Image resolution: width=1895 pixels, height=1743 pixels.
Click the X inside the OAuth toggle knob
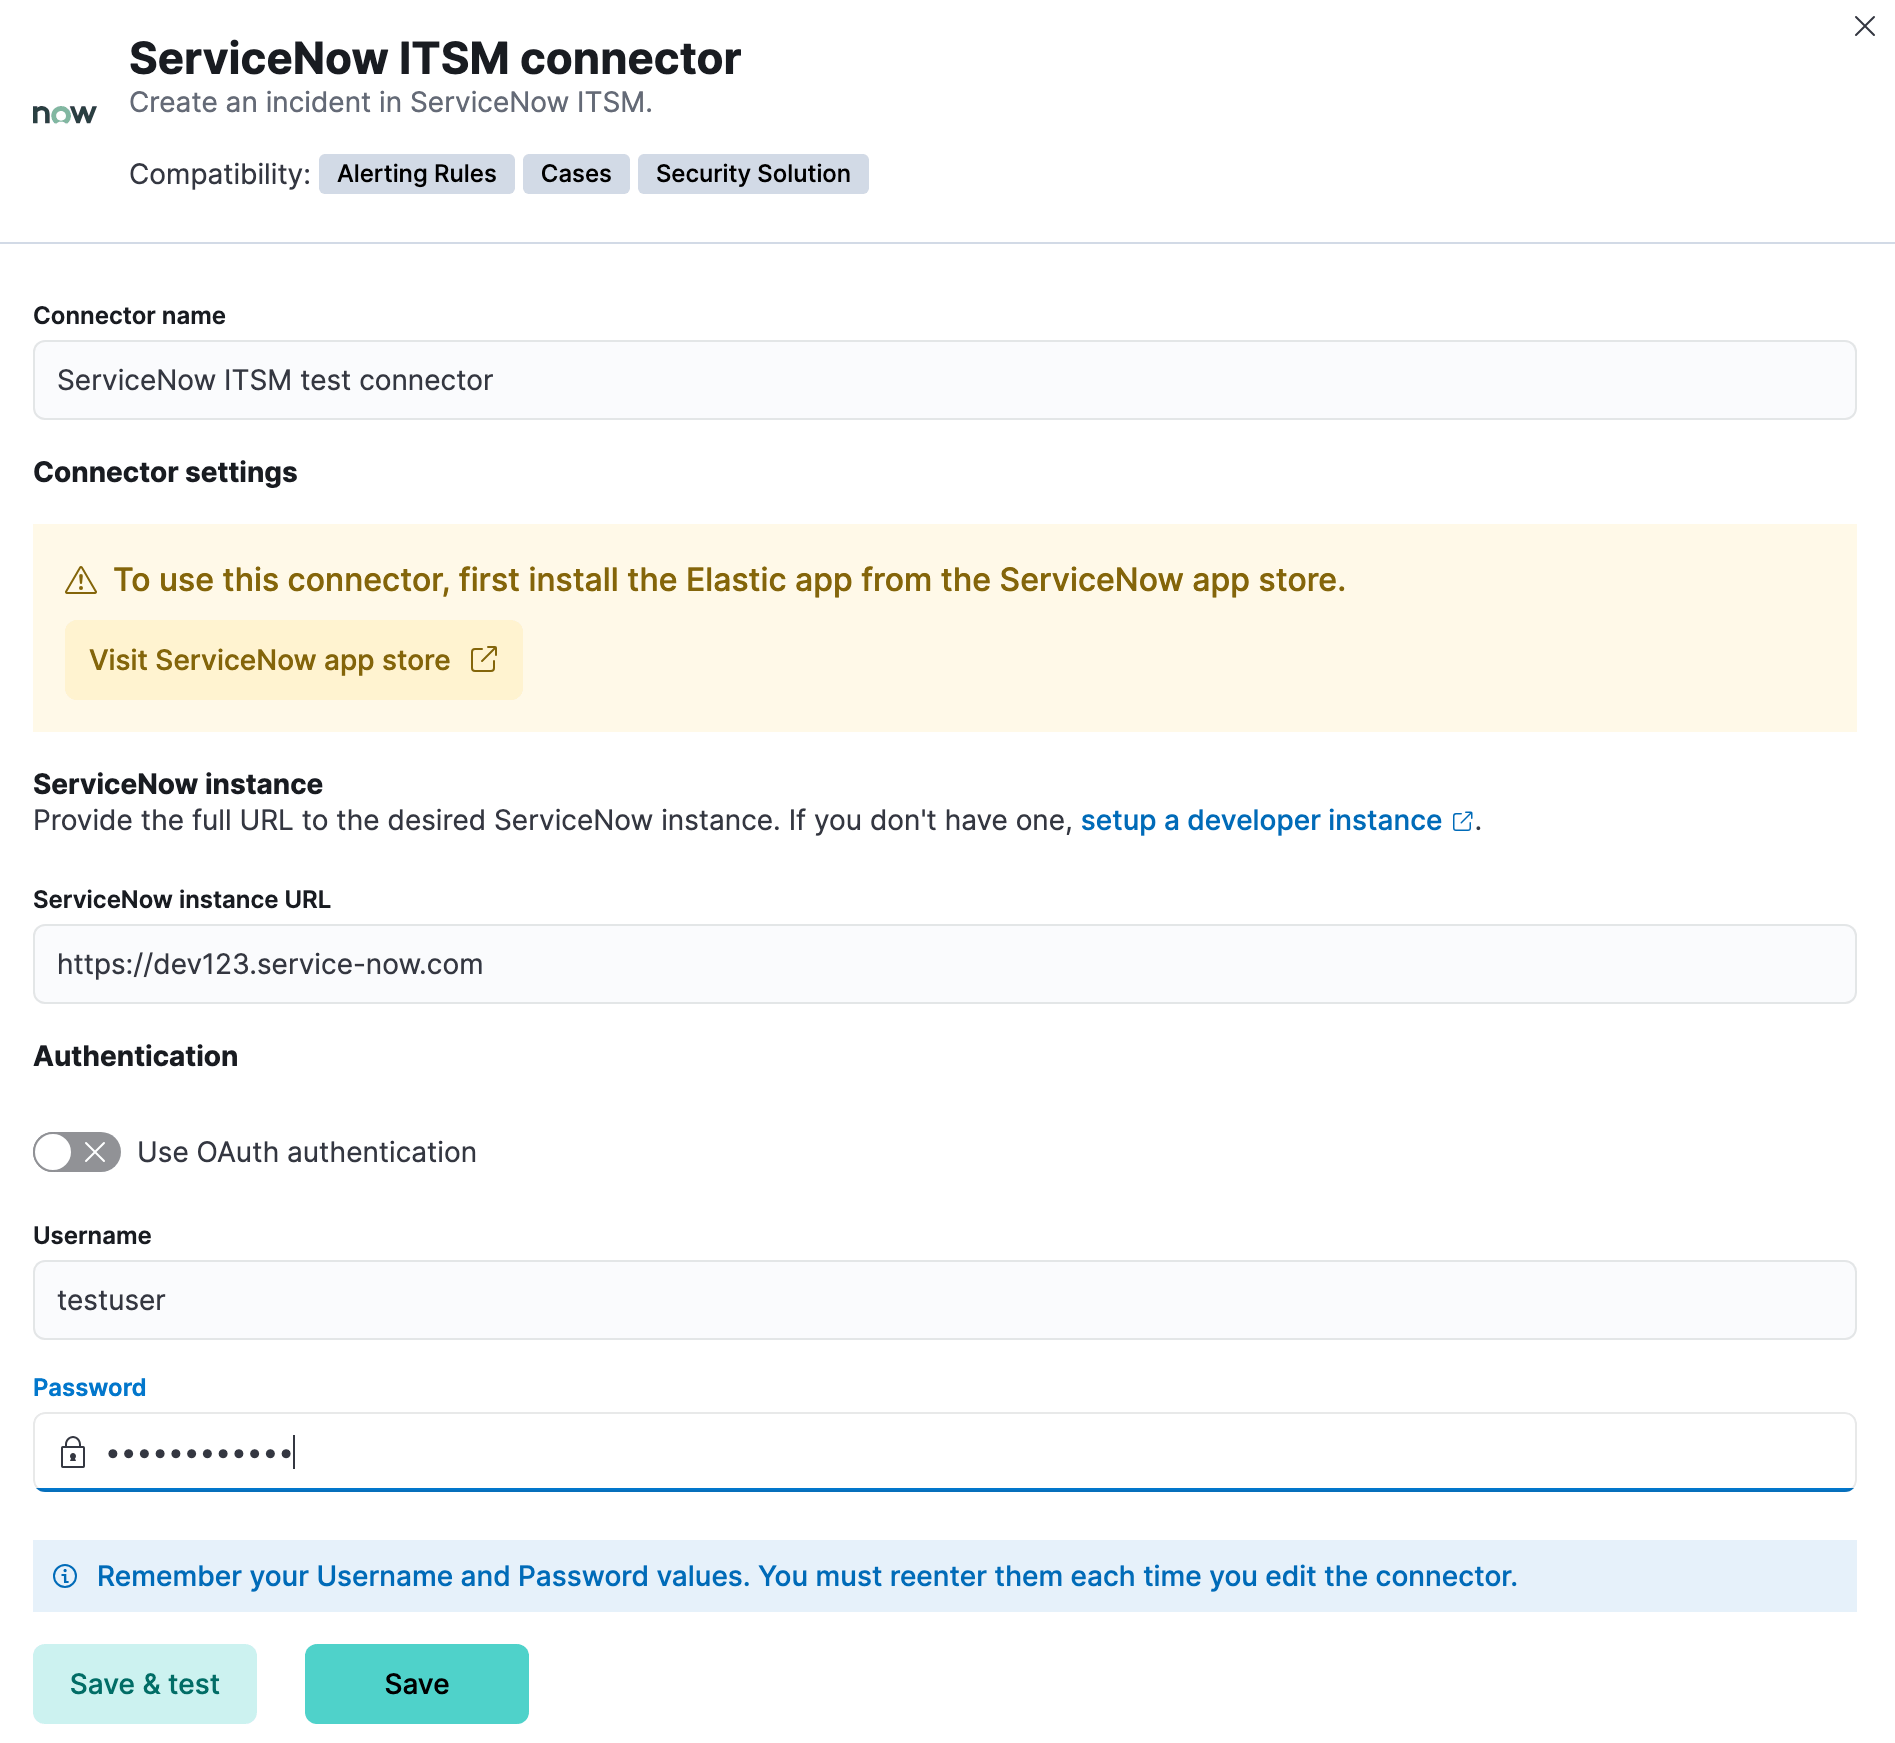(95, 1152)
